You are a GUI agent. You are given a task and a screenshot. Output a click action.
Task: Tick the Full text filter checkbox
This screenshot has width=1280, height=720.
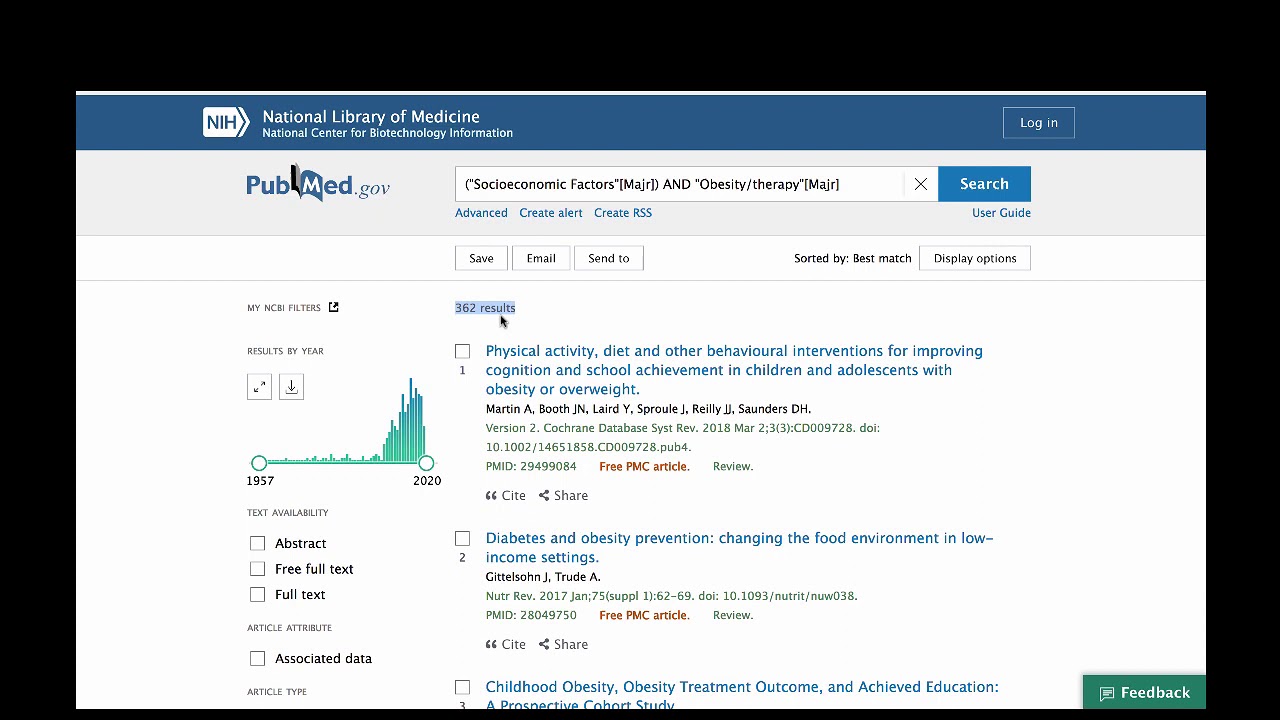(x=258, y=594)
